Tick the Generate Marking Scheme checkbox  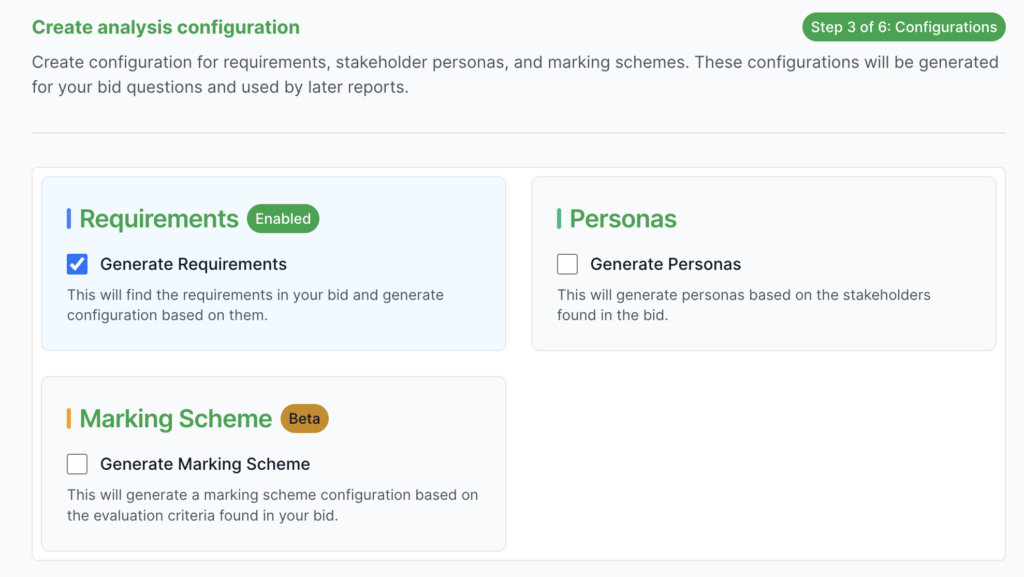77,464
